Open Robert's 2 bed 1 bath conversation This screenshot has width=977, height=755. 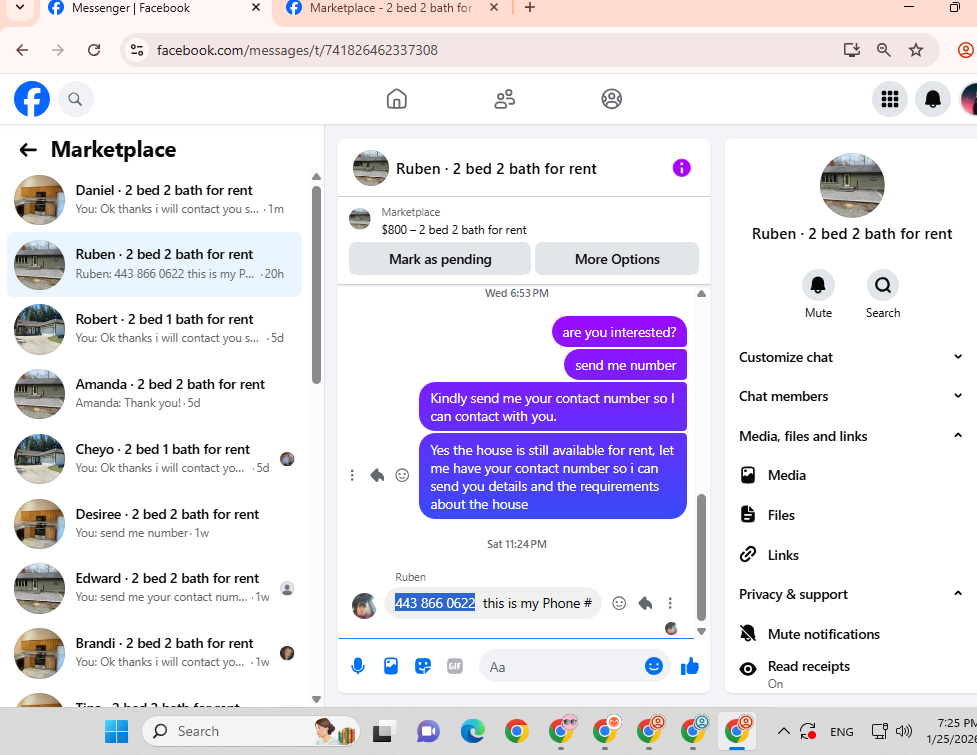tap(155, 328)
